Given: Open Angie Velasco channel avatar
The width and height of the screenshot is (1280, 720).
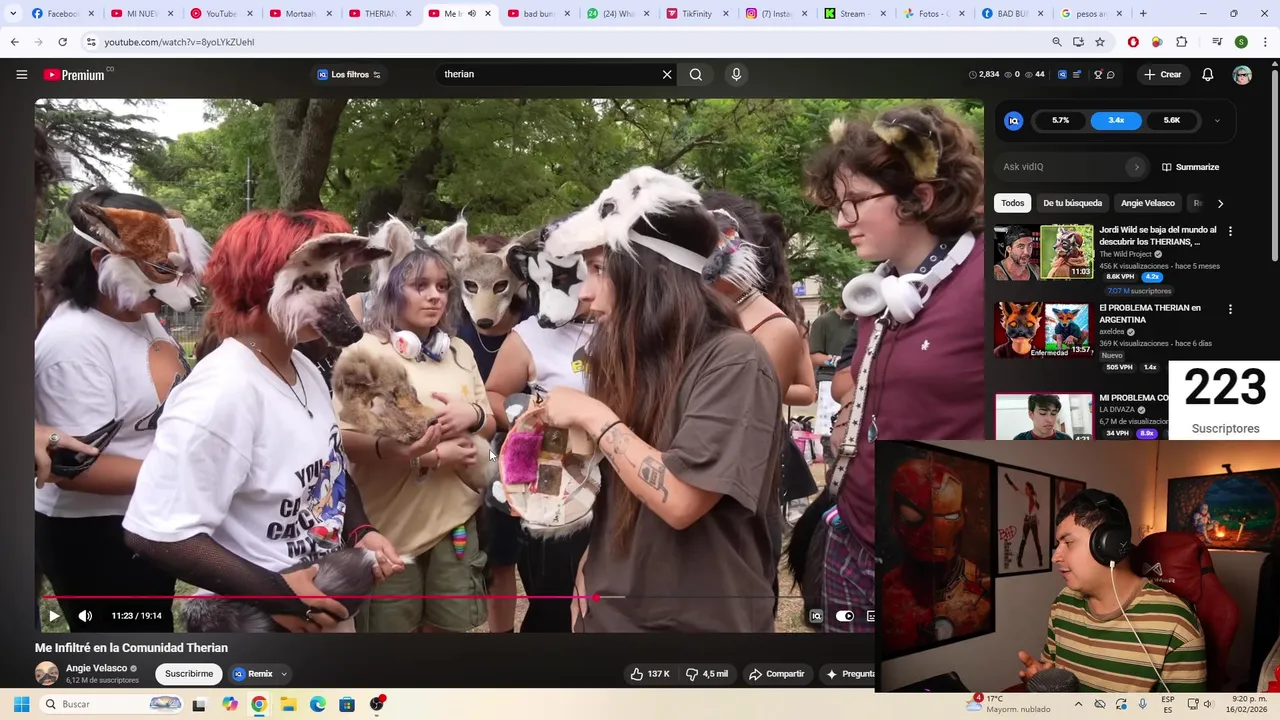Looking at the screenshot, I should pyautogui.click(x=47, y=674).
